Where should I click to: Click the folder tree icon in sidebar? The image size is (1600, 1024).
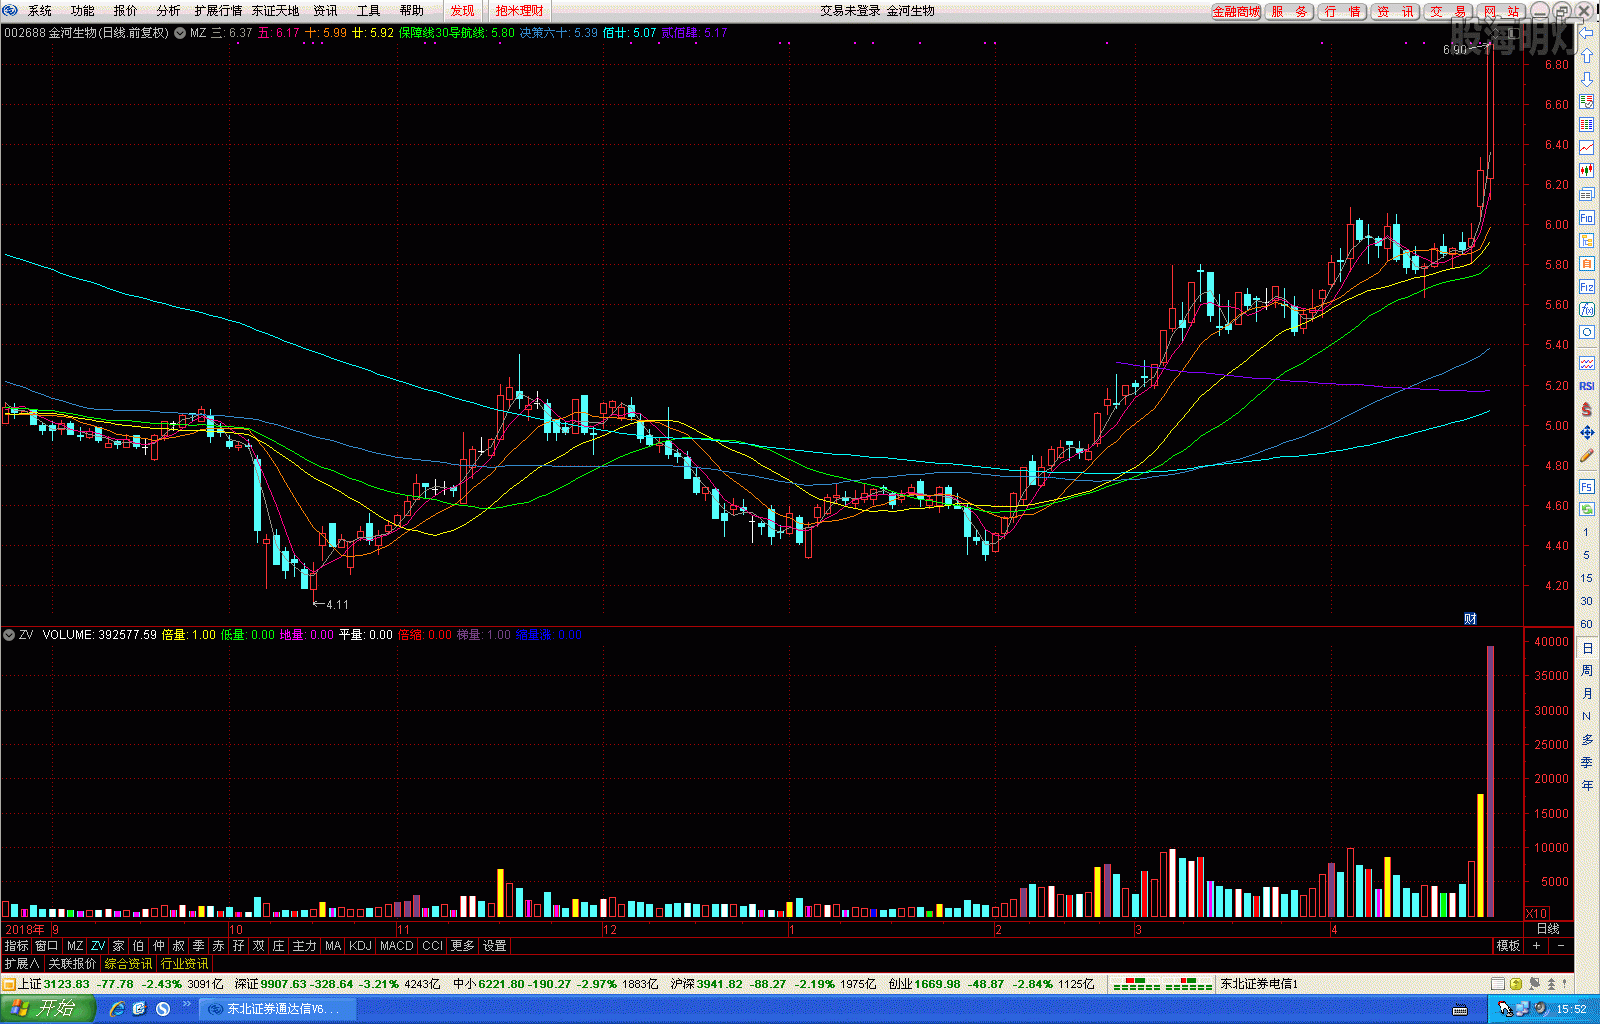point(1586,240)
